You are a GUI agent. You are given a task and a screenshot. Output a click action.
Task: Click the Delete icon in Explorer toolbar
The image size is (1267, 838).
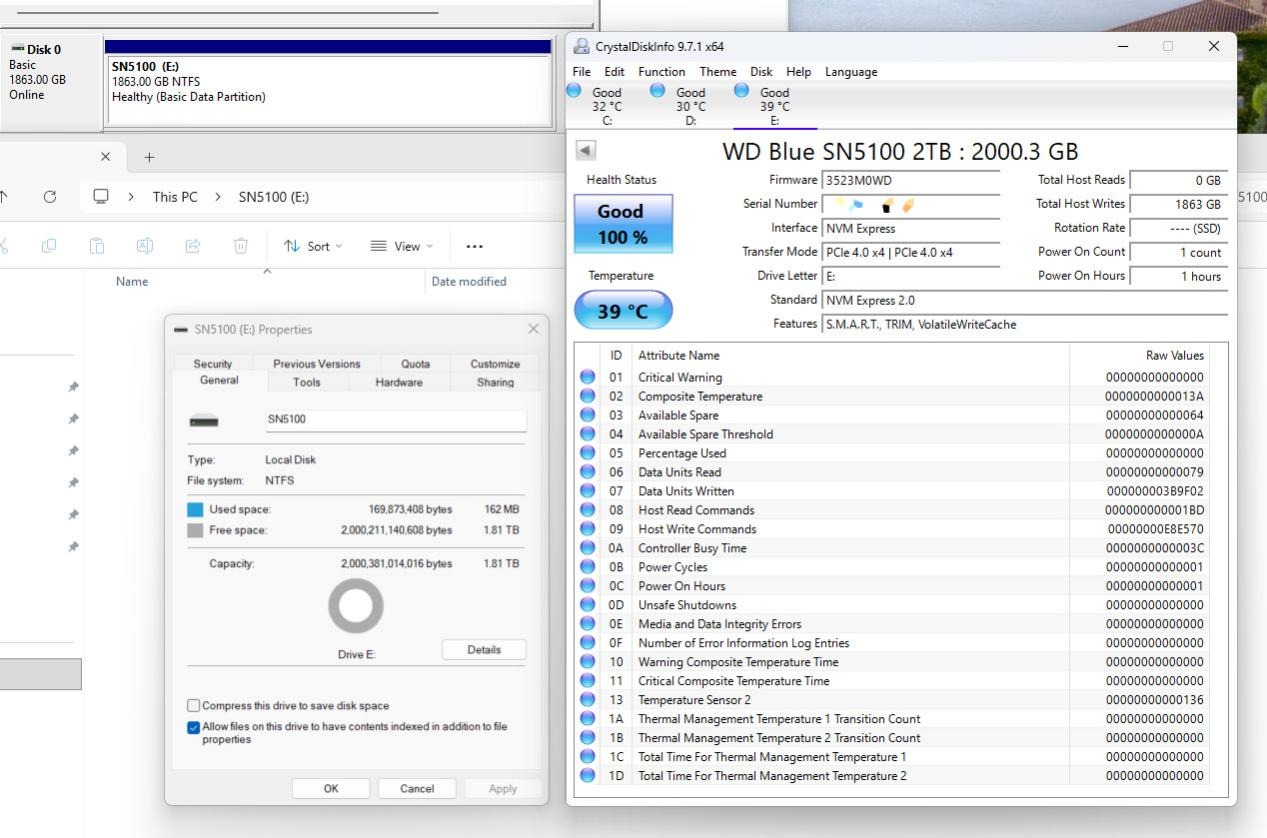click(241, 245)
